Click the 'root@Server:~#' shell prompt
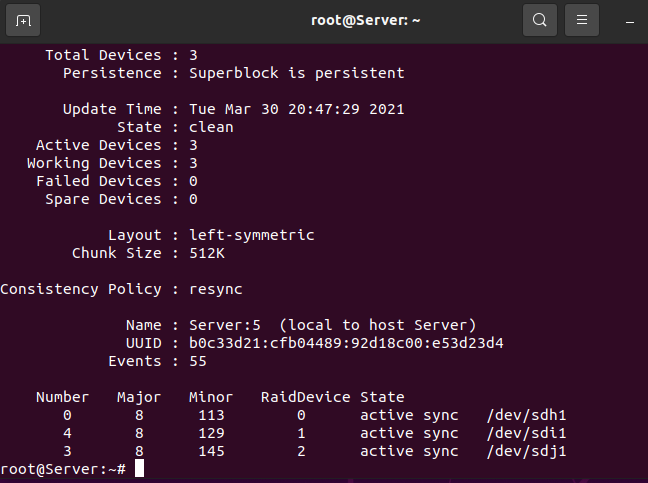Screen dimensions: 648x483 tap(63, 469)
